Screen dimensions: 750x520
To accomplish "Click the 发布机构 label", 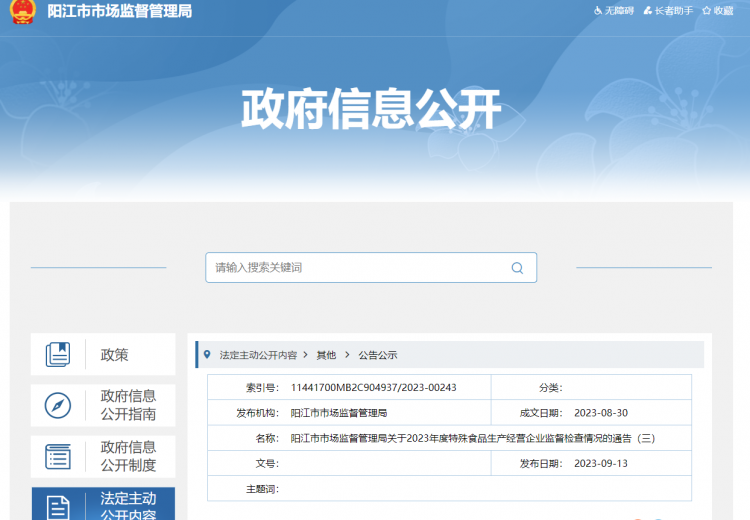I will click(257, 413).
